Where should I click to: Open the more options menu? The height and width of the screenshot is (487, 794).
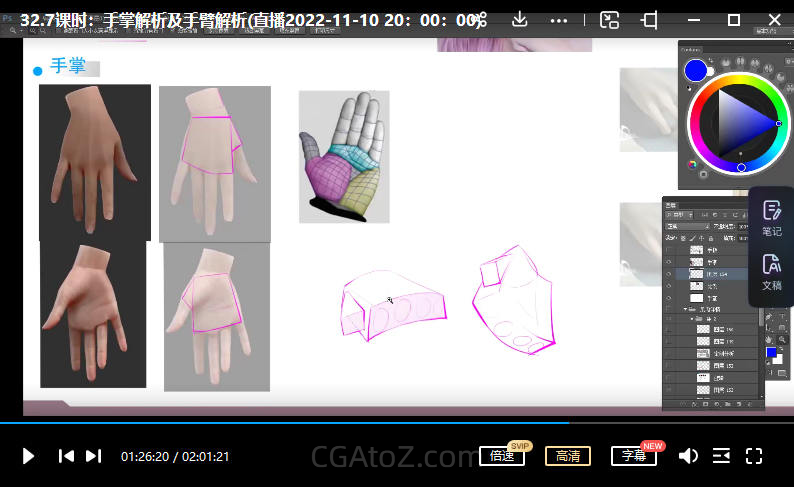[559, 20]
